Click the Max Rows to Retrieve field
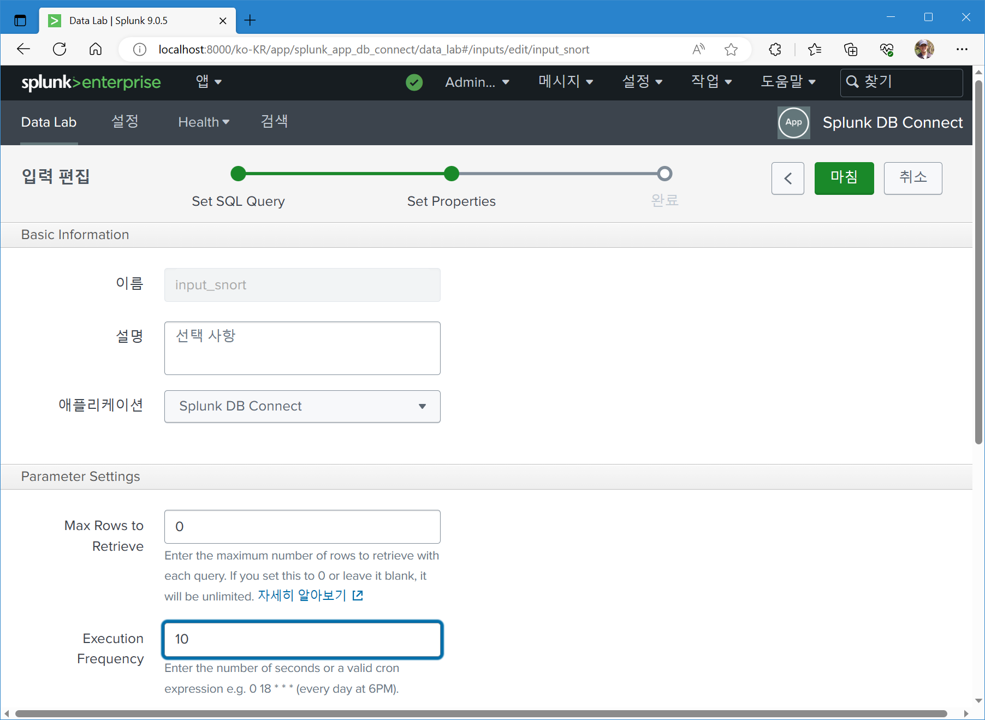 click(302, 526)
